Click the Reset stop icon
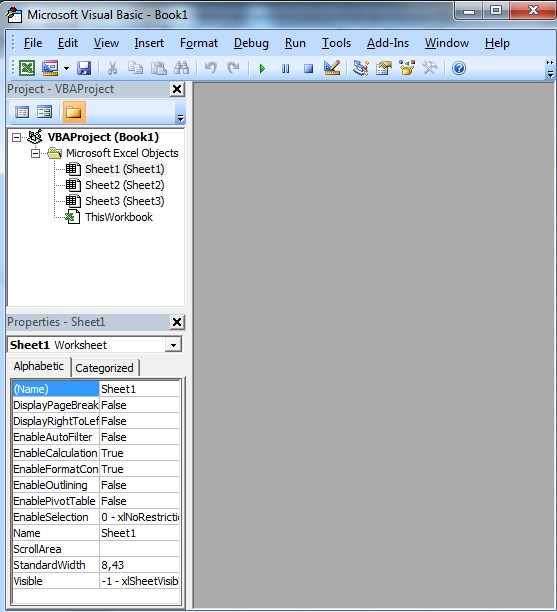This screenshot has width=557, height=612. [x=308, y=69]
